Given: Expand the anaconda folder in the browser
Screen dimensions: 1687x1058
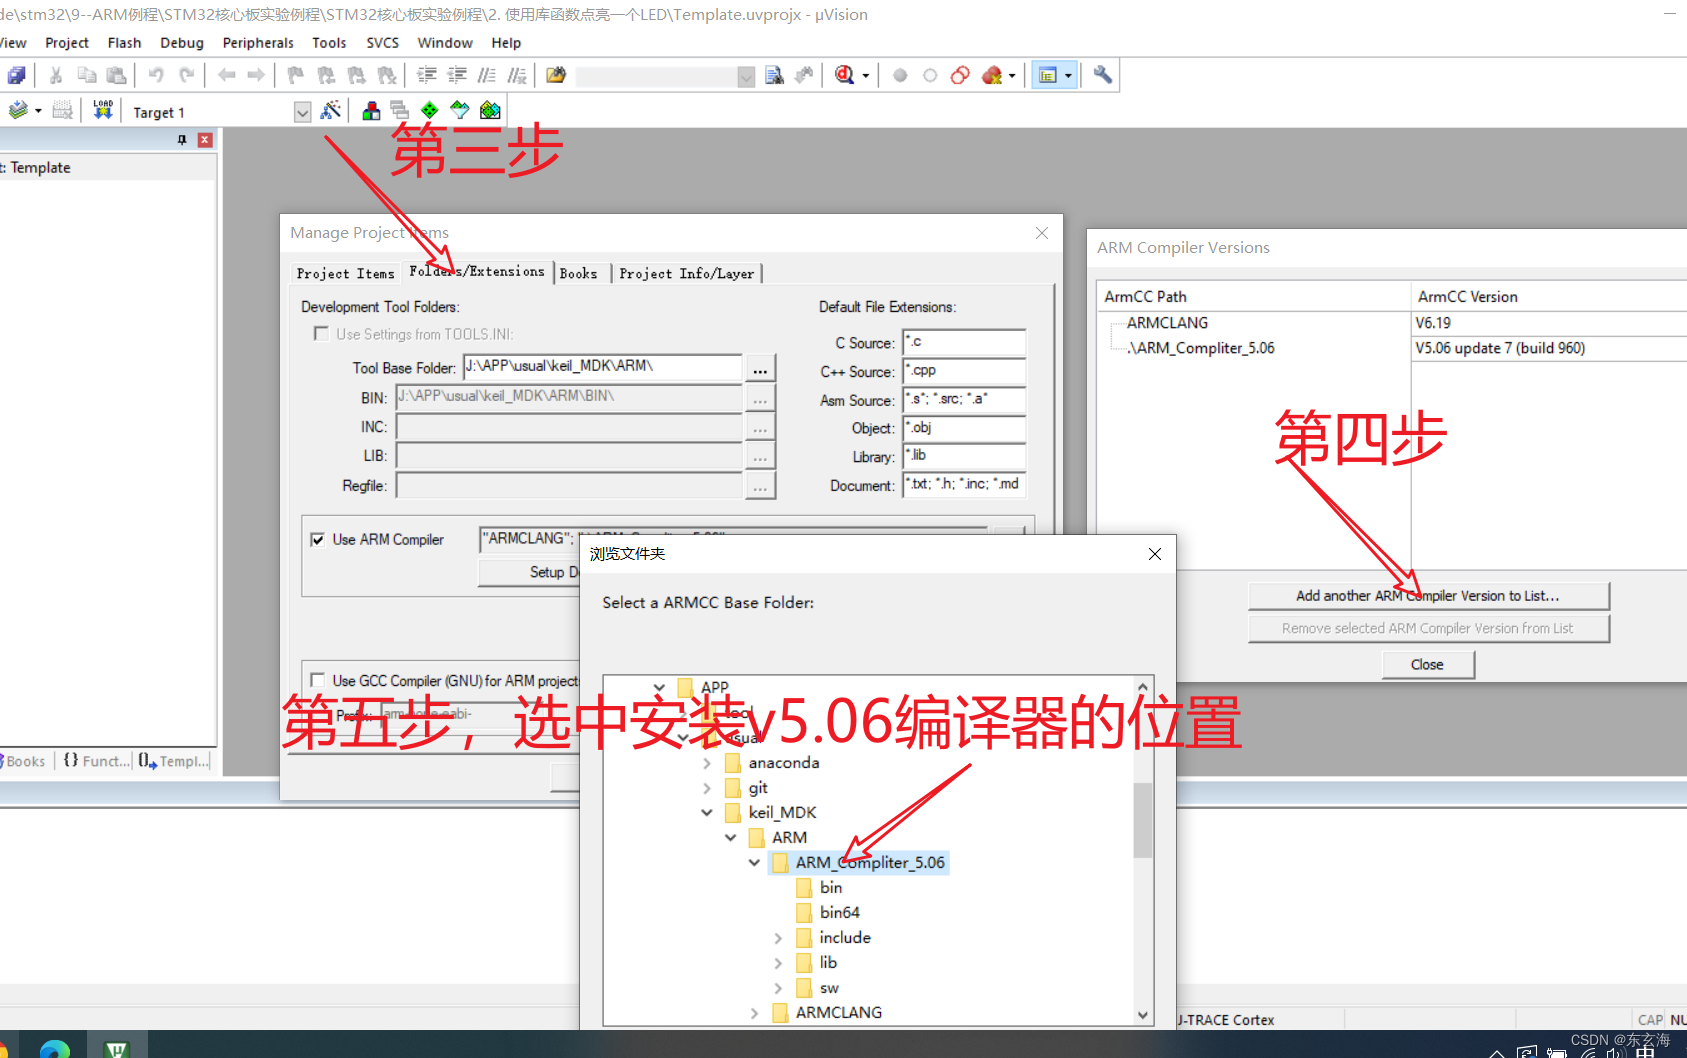Looking at the screenshot, I should coord(707,762).
